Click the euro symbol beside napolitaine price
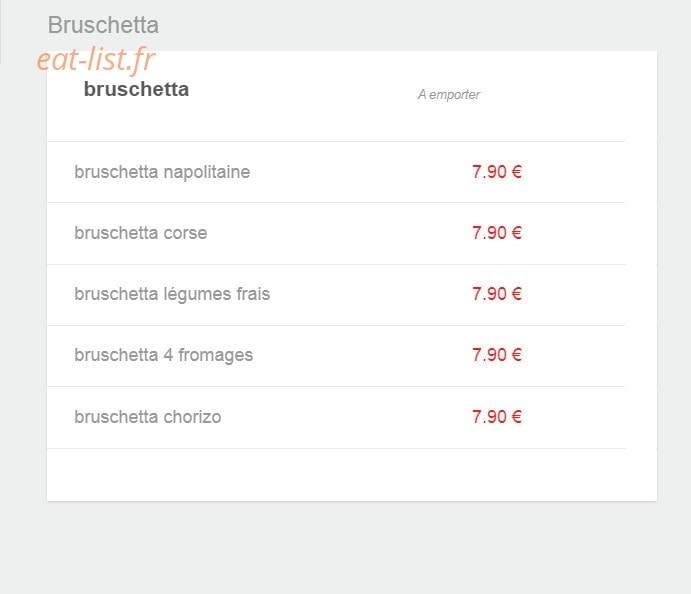This screenshot has width=691, height=594. (x=516, y=172)
